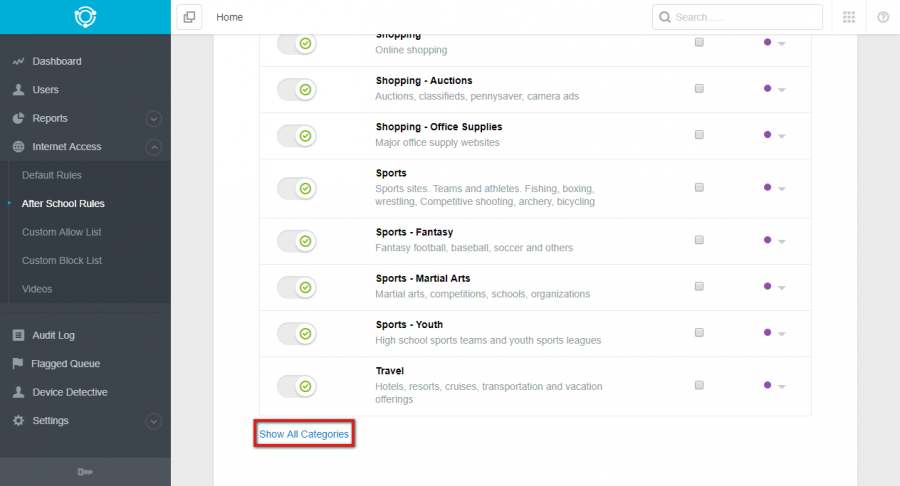Click the help question mark icon

coord(883,17)
